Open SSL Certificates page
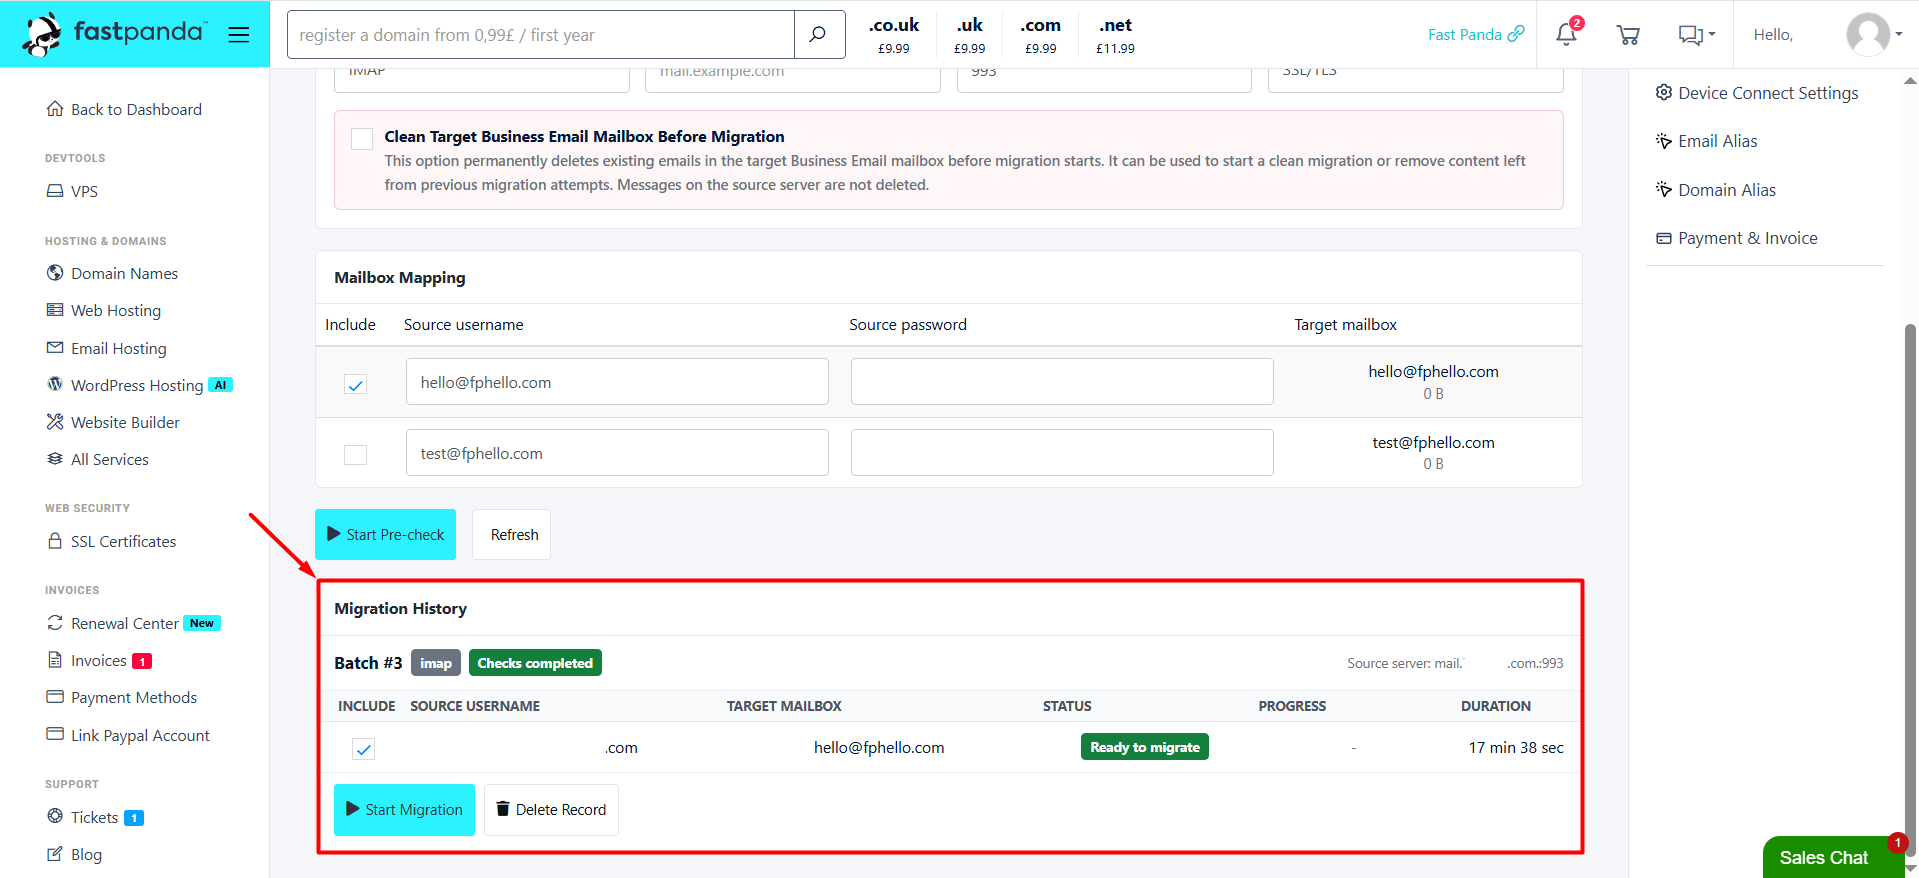 111,541
